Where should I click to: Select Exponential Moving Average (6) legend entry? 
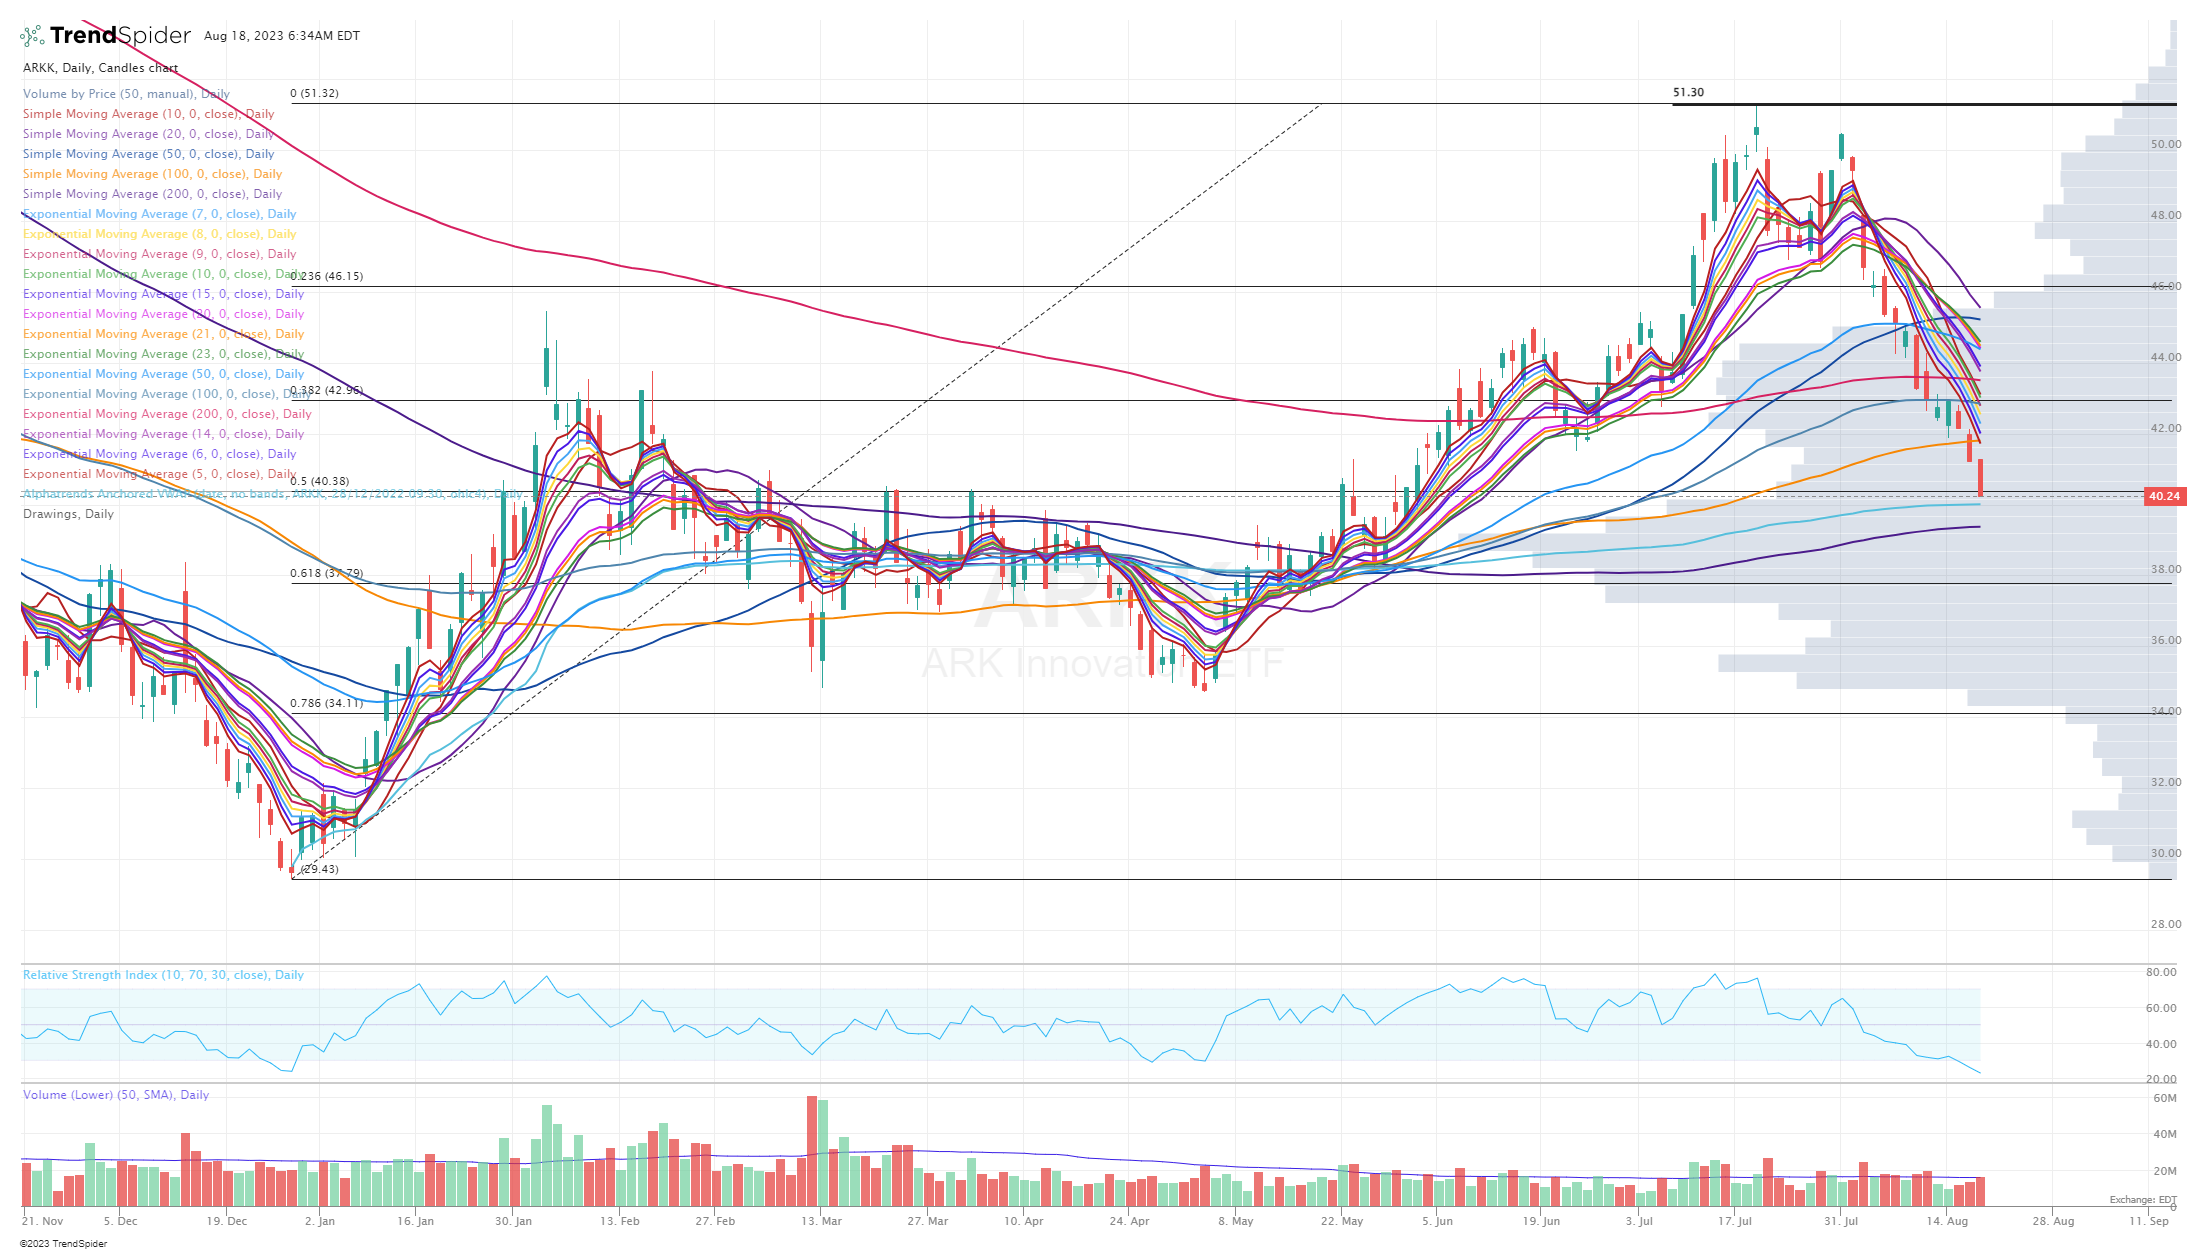[159, 454]
